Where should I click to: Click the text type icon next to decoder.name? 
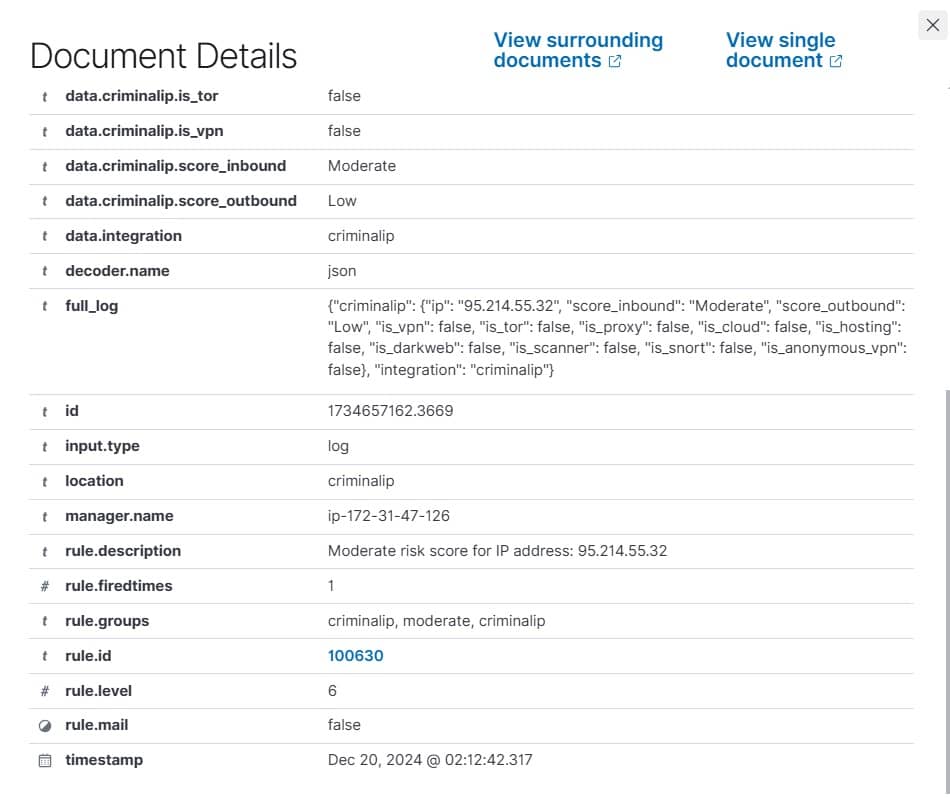coord(44,271)
